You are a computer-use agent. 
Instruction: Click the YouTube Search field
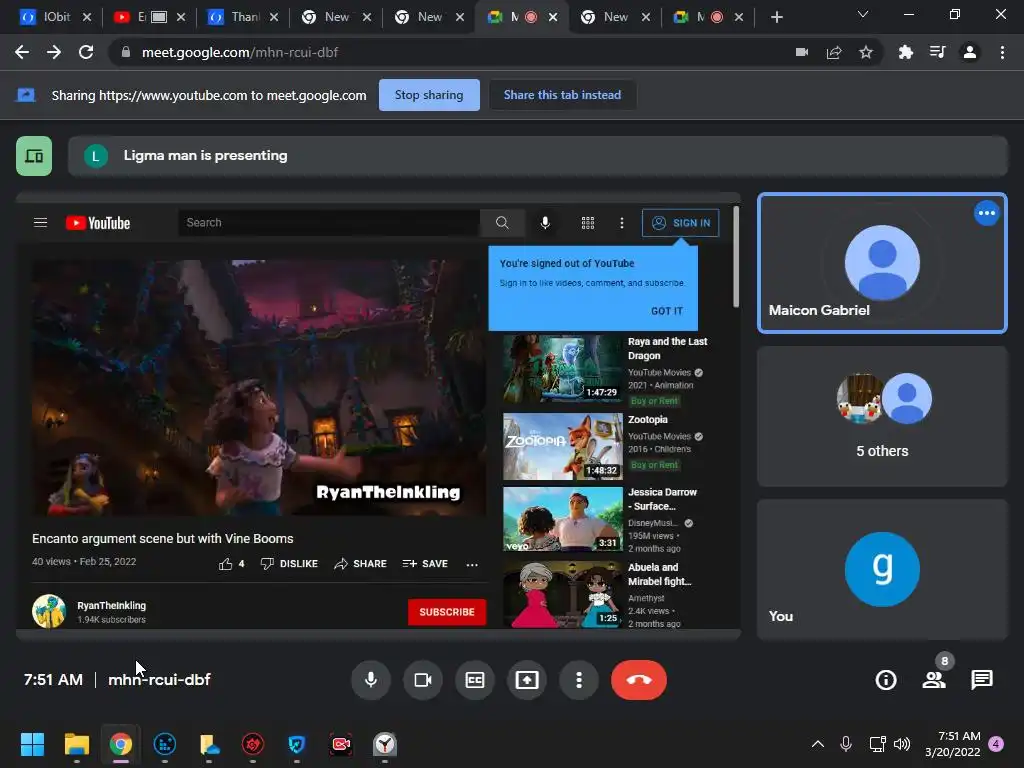(x=328, y=223)
